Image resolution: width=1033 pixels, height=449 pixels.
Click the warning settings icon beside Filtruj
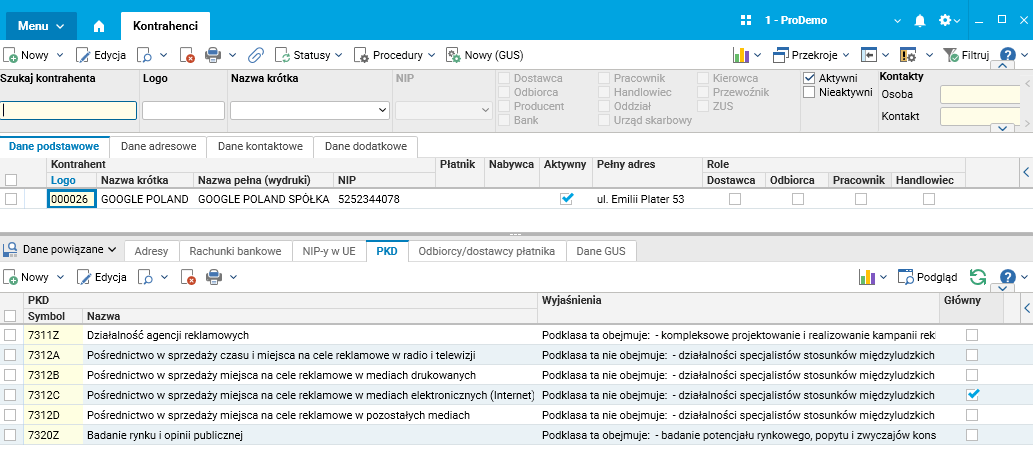coord(908,55)
